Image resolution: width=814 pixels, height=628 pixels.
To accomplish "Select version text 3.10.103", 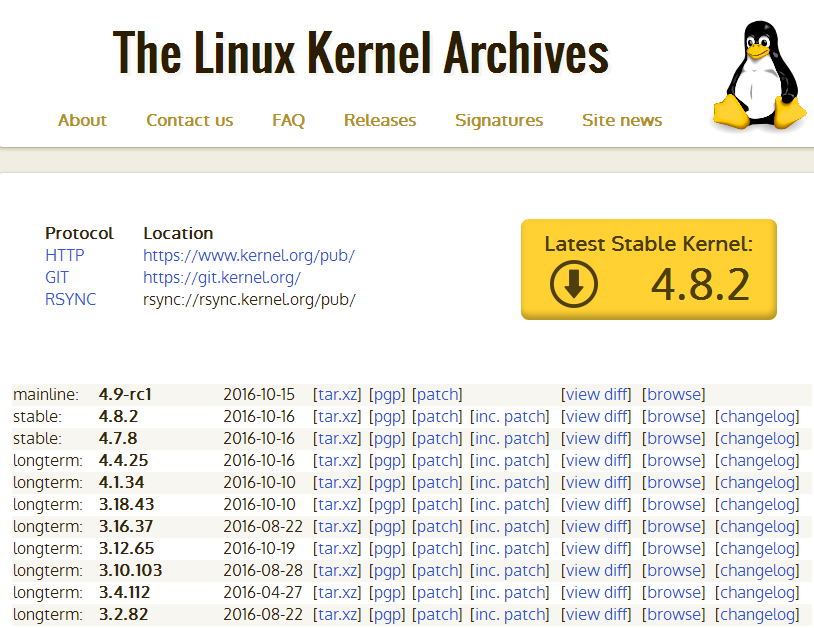I will (x=131, y=570).
